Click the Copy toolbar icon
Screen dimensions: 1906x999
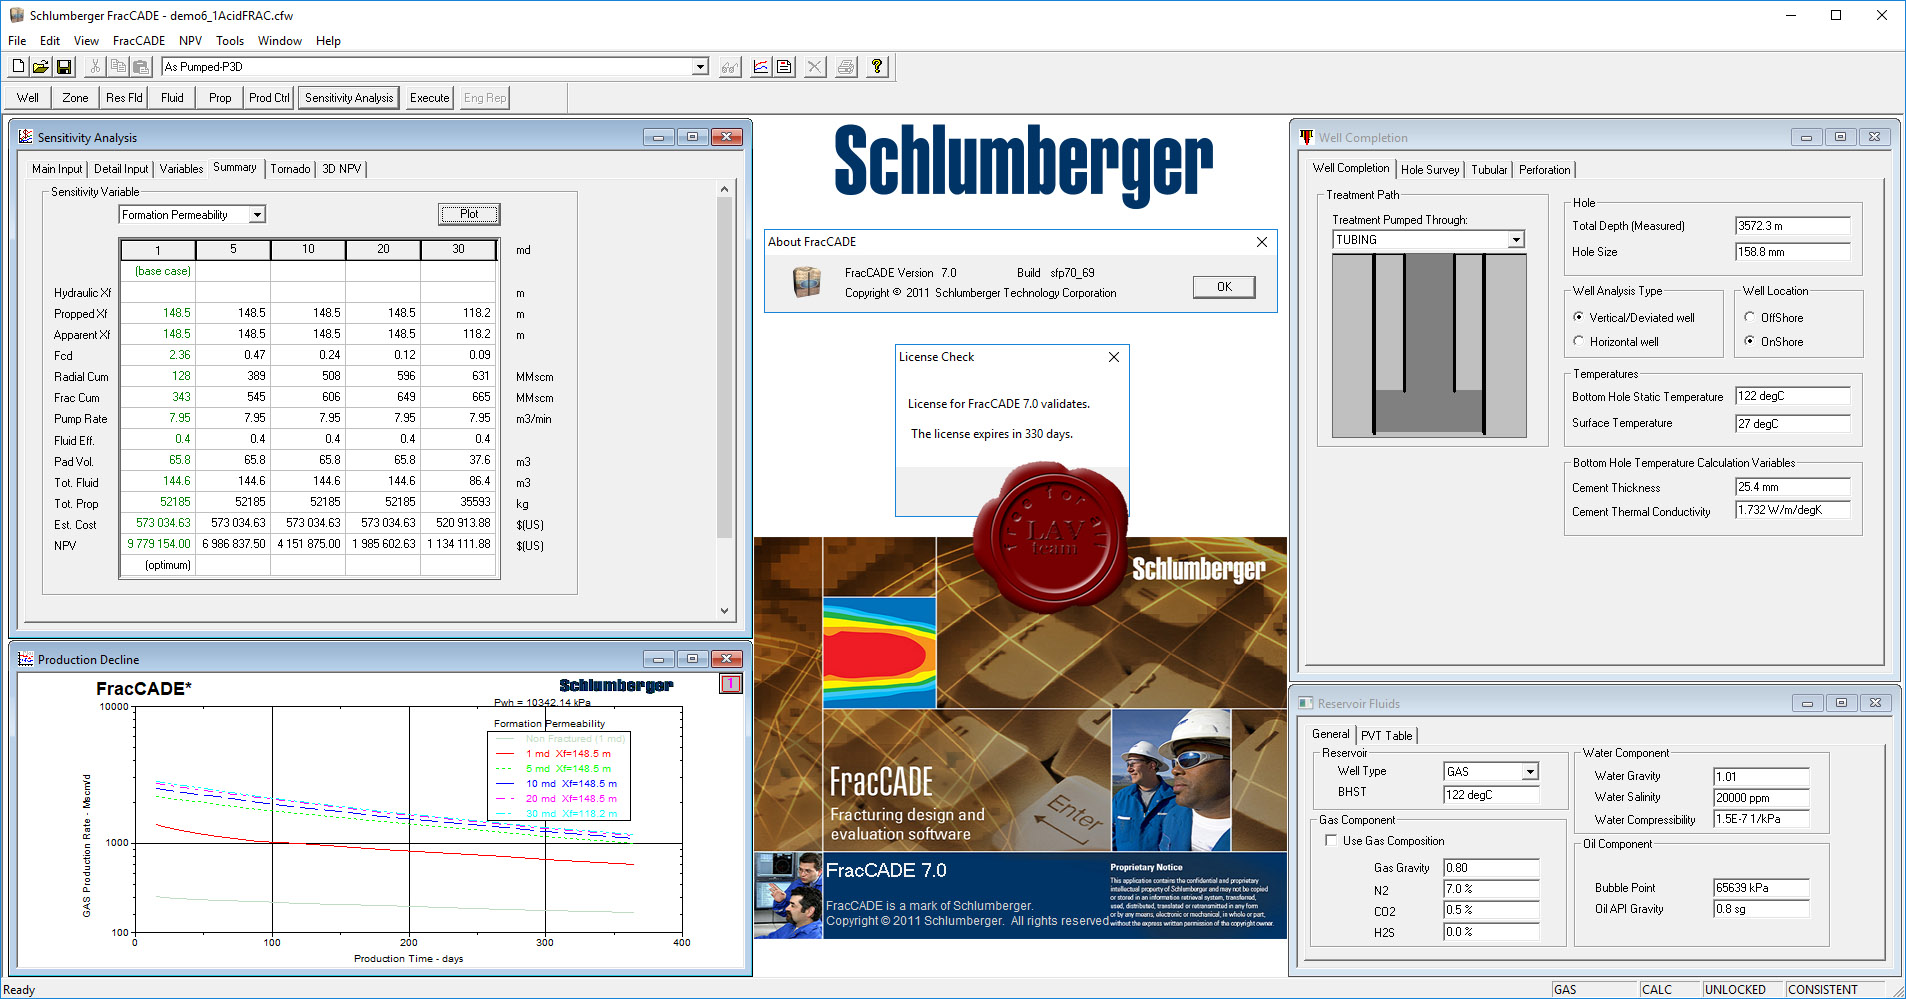pyautogui.click(x=118, y=67)
